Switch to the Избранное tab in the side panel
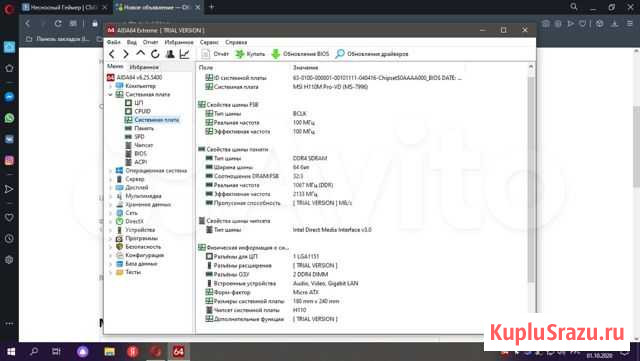The image size is (640, 361). (x=144, y=67)
